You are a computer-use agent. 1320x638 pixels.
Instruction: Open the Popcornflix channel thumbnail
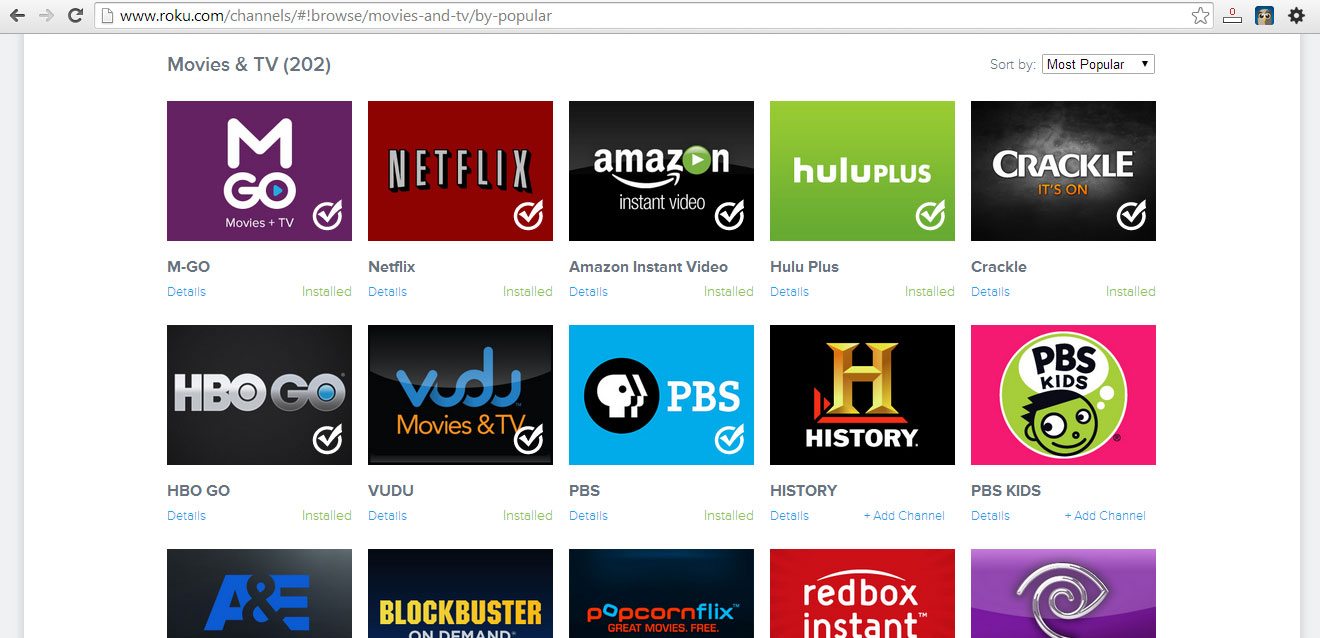(661, 593)
